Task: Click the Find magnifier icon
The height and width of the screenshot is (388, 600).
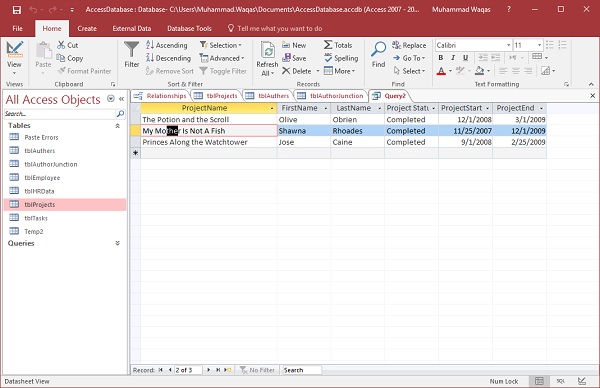Action: (378, 49)
